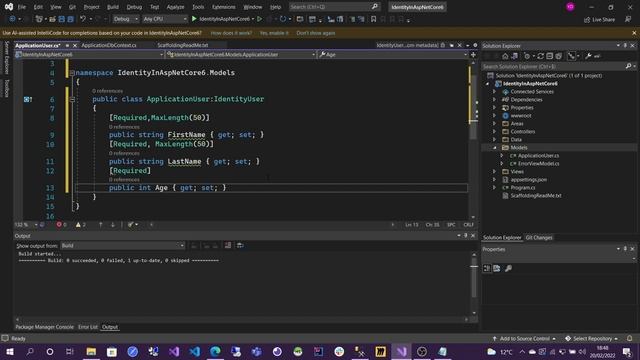Click Select Repository in status bar

tap(592, 338)
